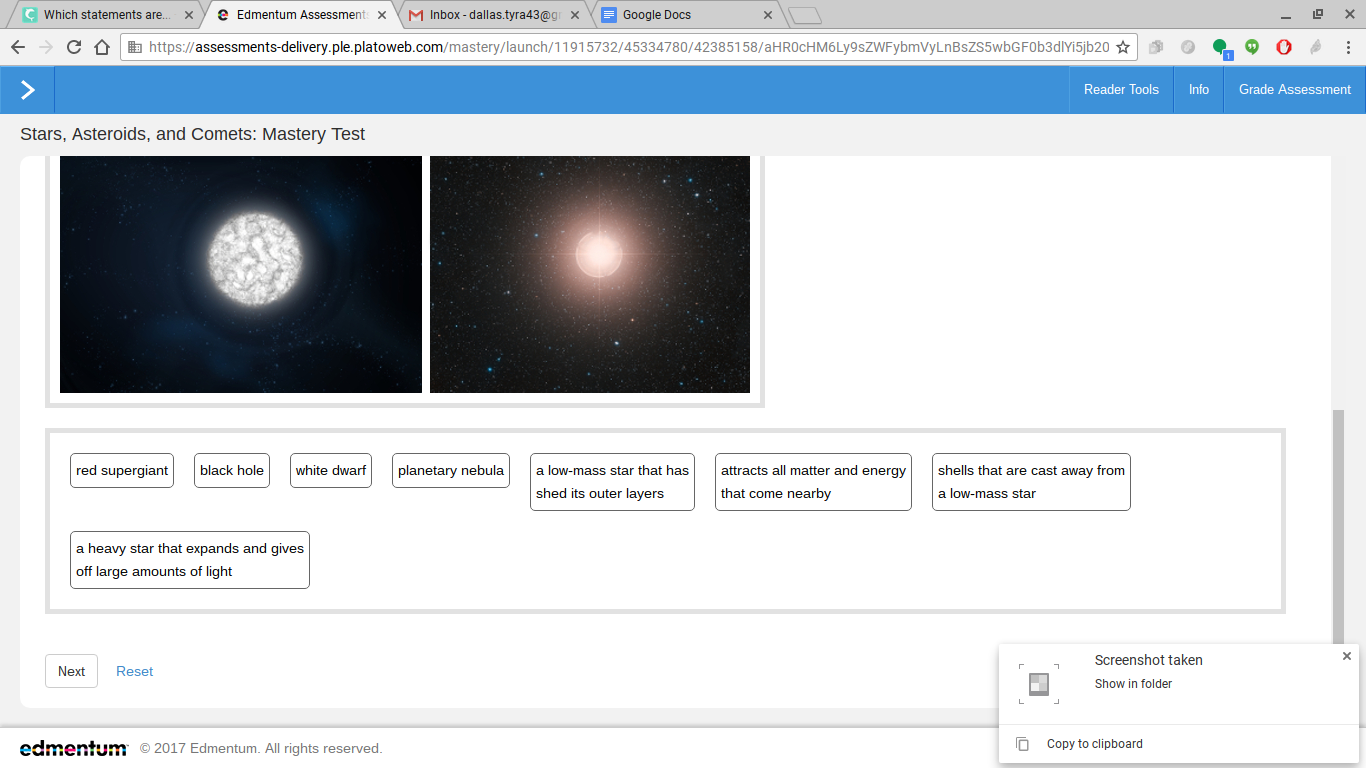This screenshot has width=1366, height=768.
Task: Dismiss Screenshot taken notification
Action: click(1346, 656)
